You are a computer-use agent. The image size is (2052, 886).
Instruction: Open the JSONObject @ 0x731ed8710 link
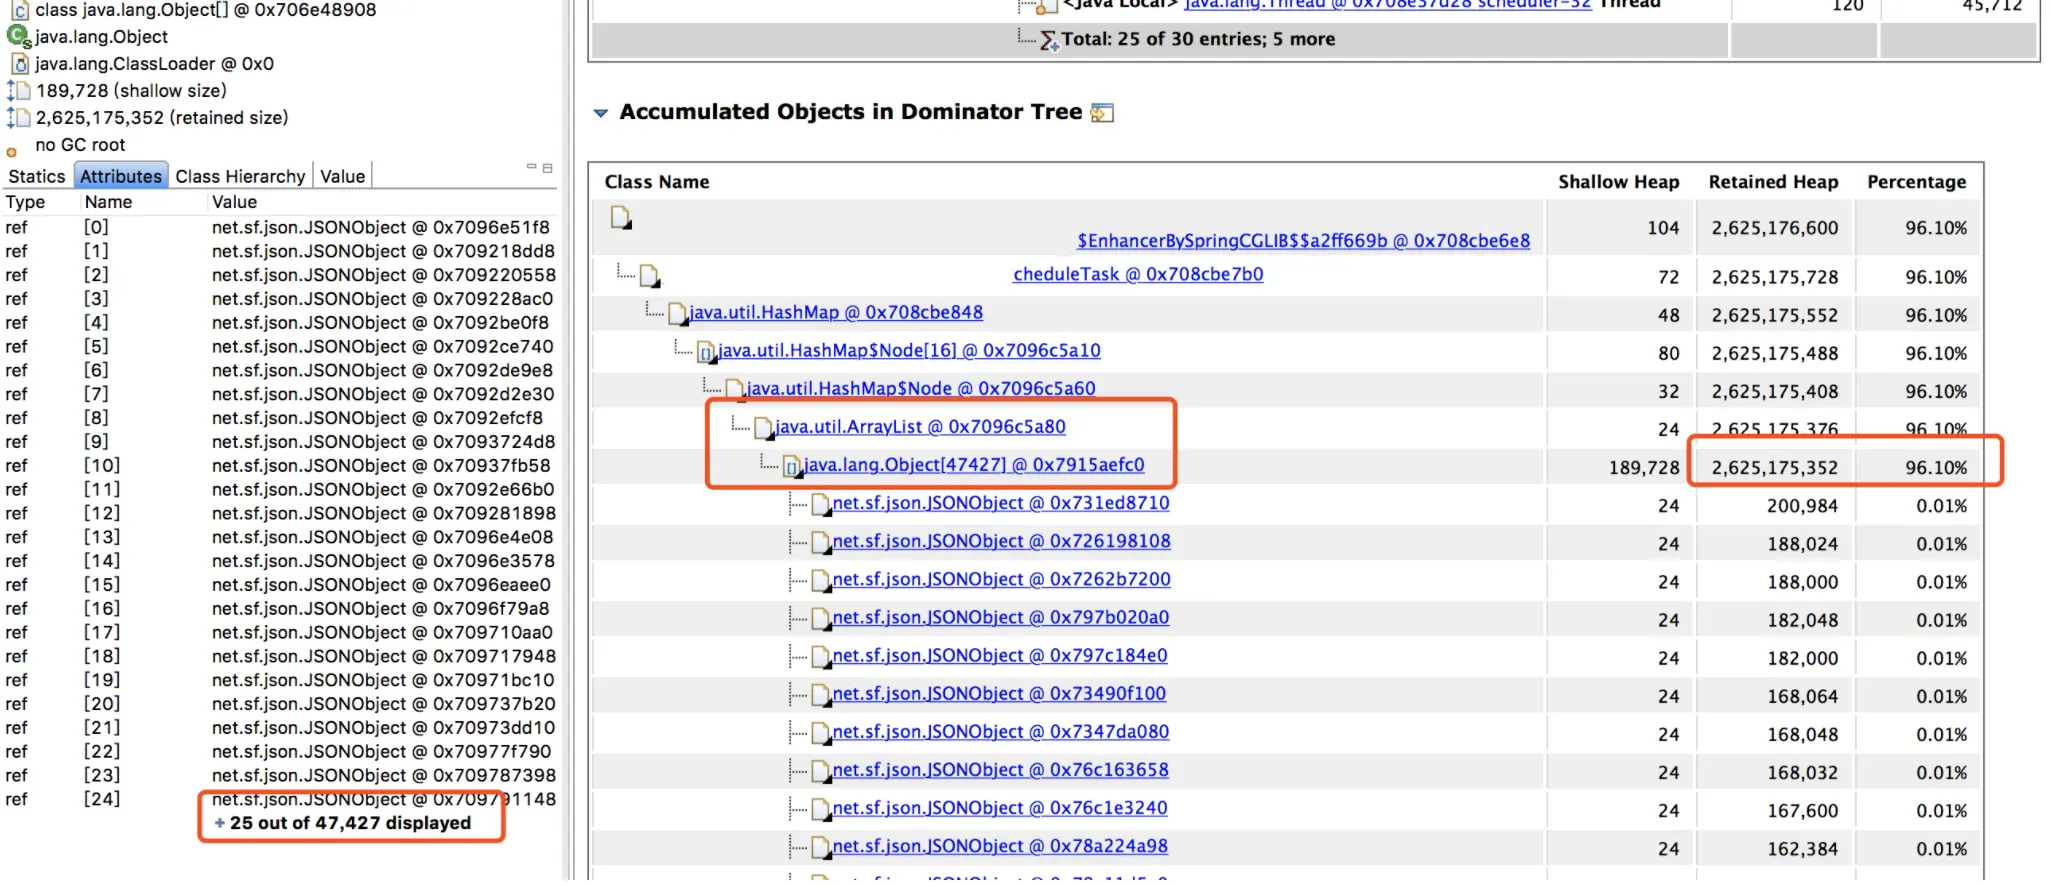(1001, 503)
